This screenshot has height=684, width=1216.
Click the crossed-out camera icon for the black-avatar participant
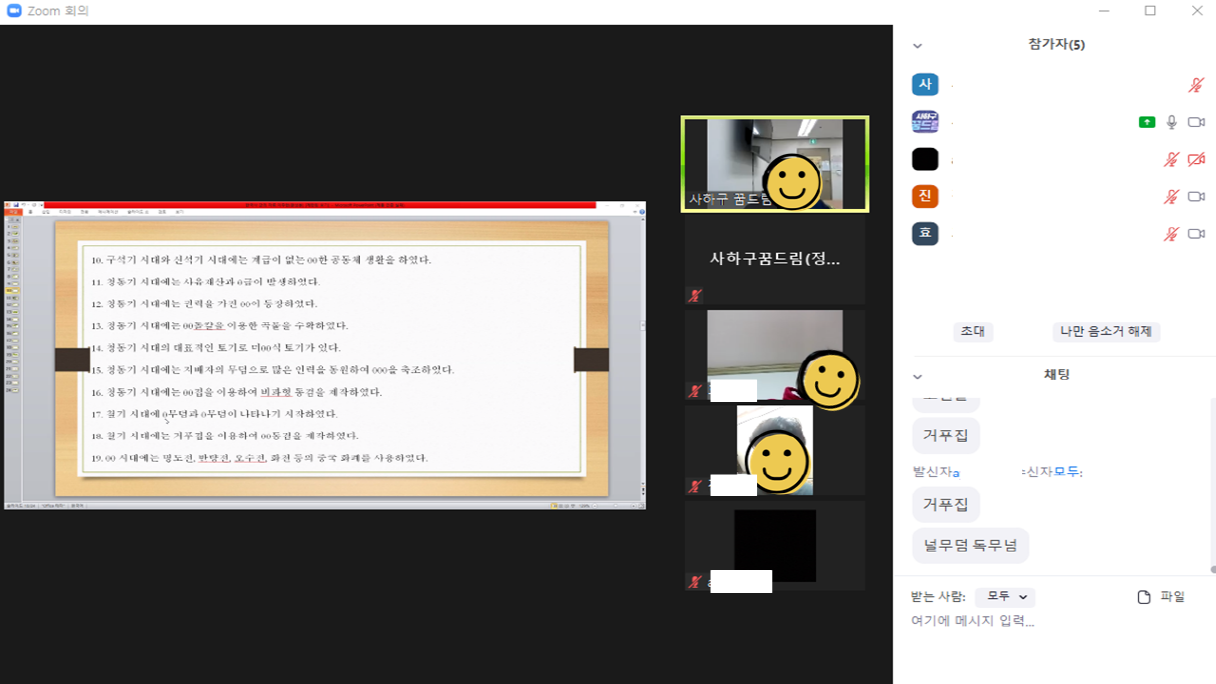pos(1196,159)
